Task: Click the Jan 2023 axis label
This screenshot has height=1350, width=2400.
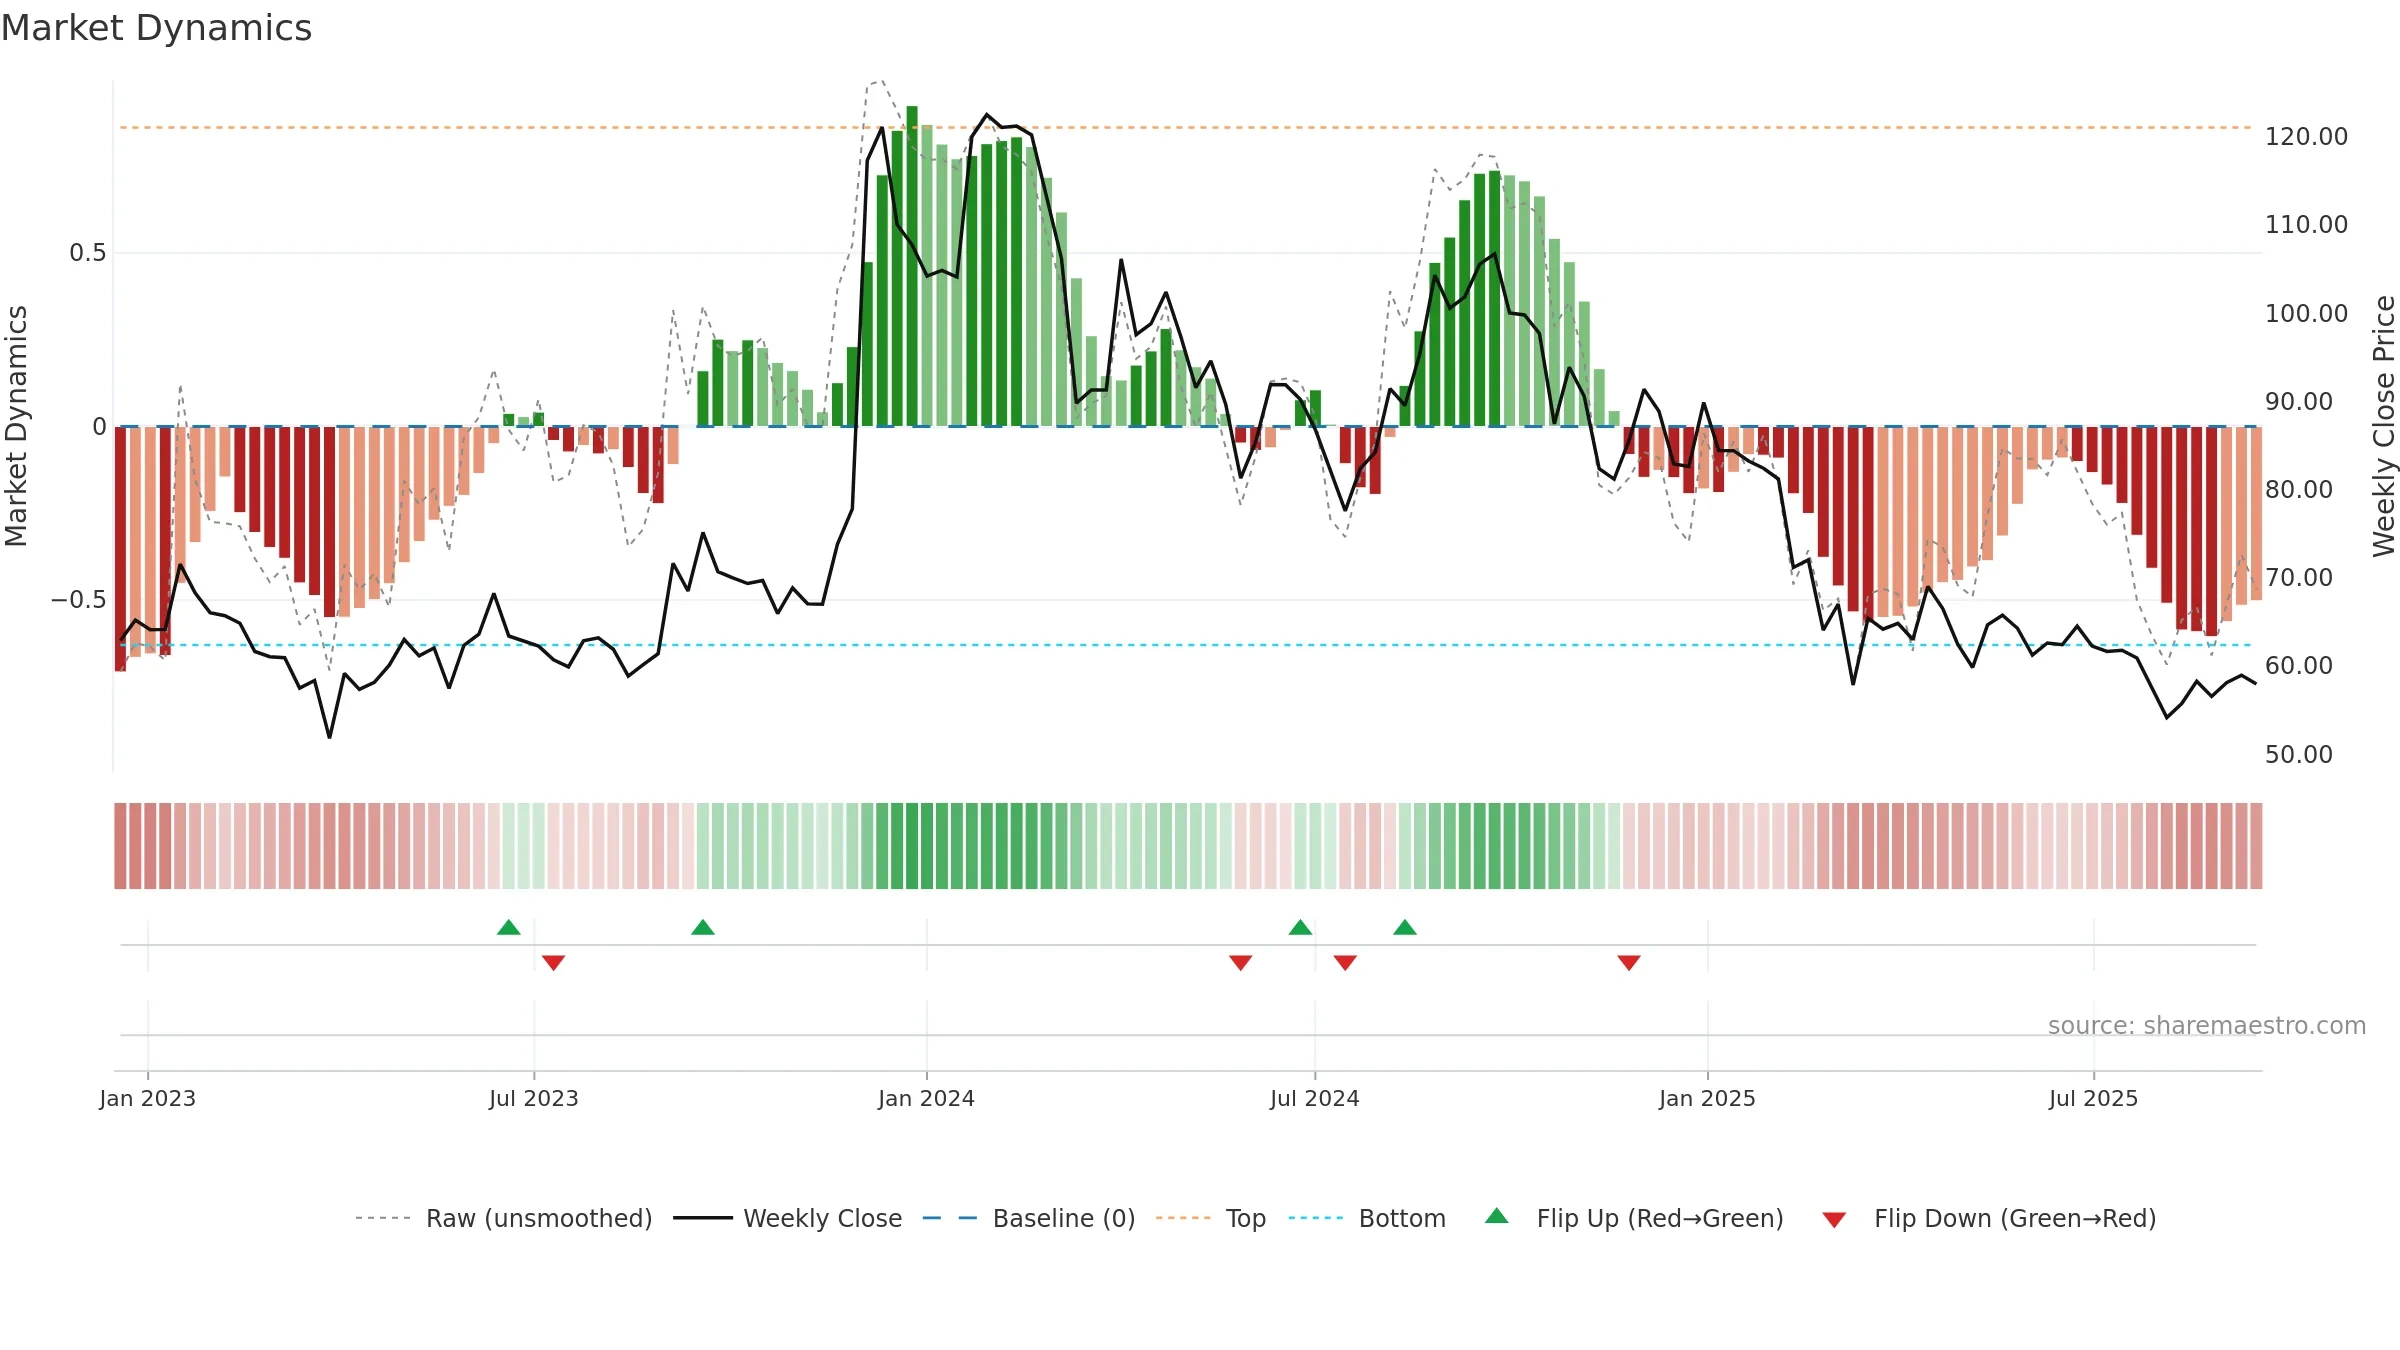Action: (x=148, y=1098)
